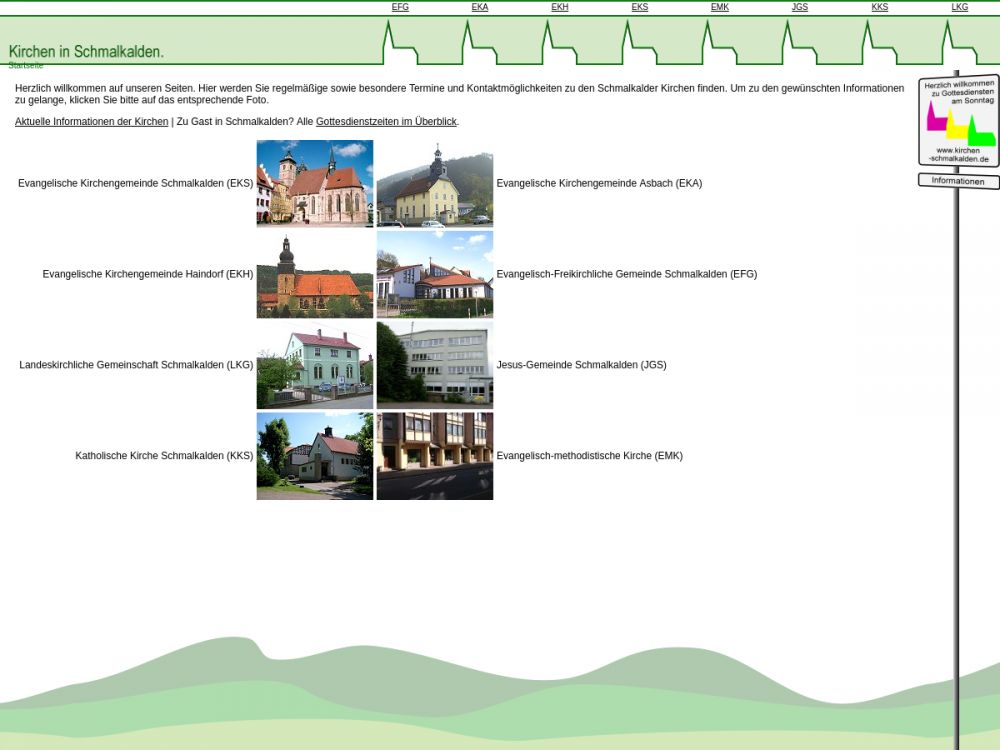The width and height of the screenshot is (1000, 750).
Task: Go to KKS in top navigation
Action: [x=880, y=7]
